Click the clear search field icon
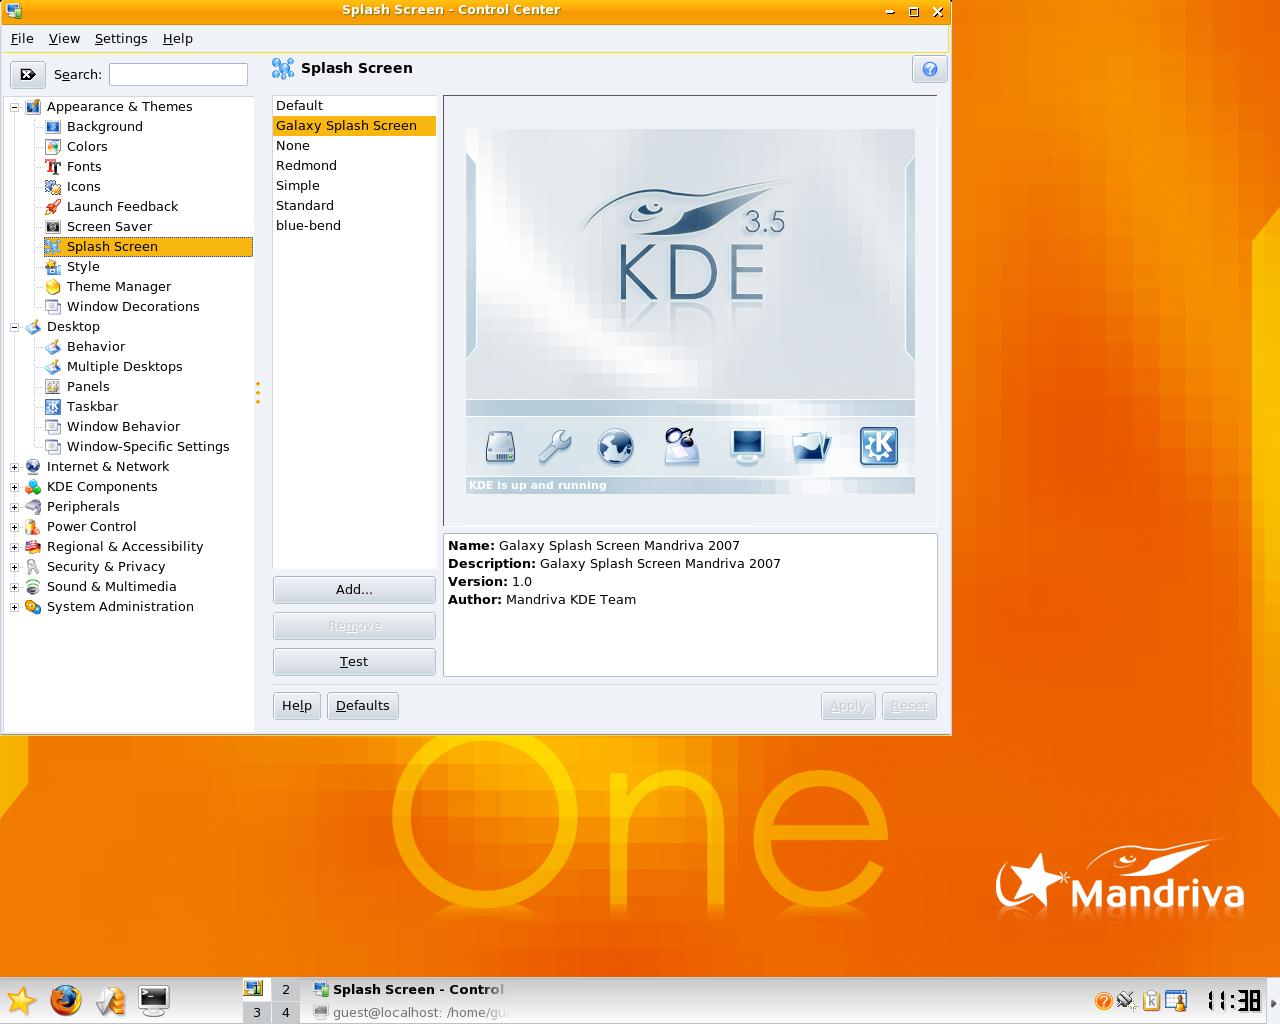This screenshot has width=1280, height=1024. click(x=28, y=74)
